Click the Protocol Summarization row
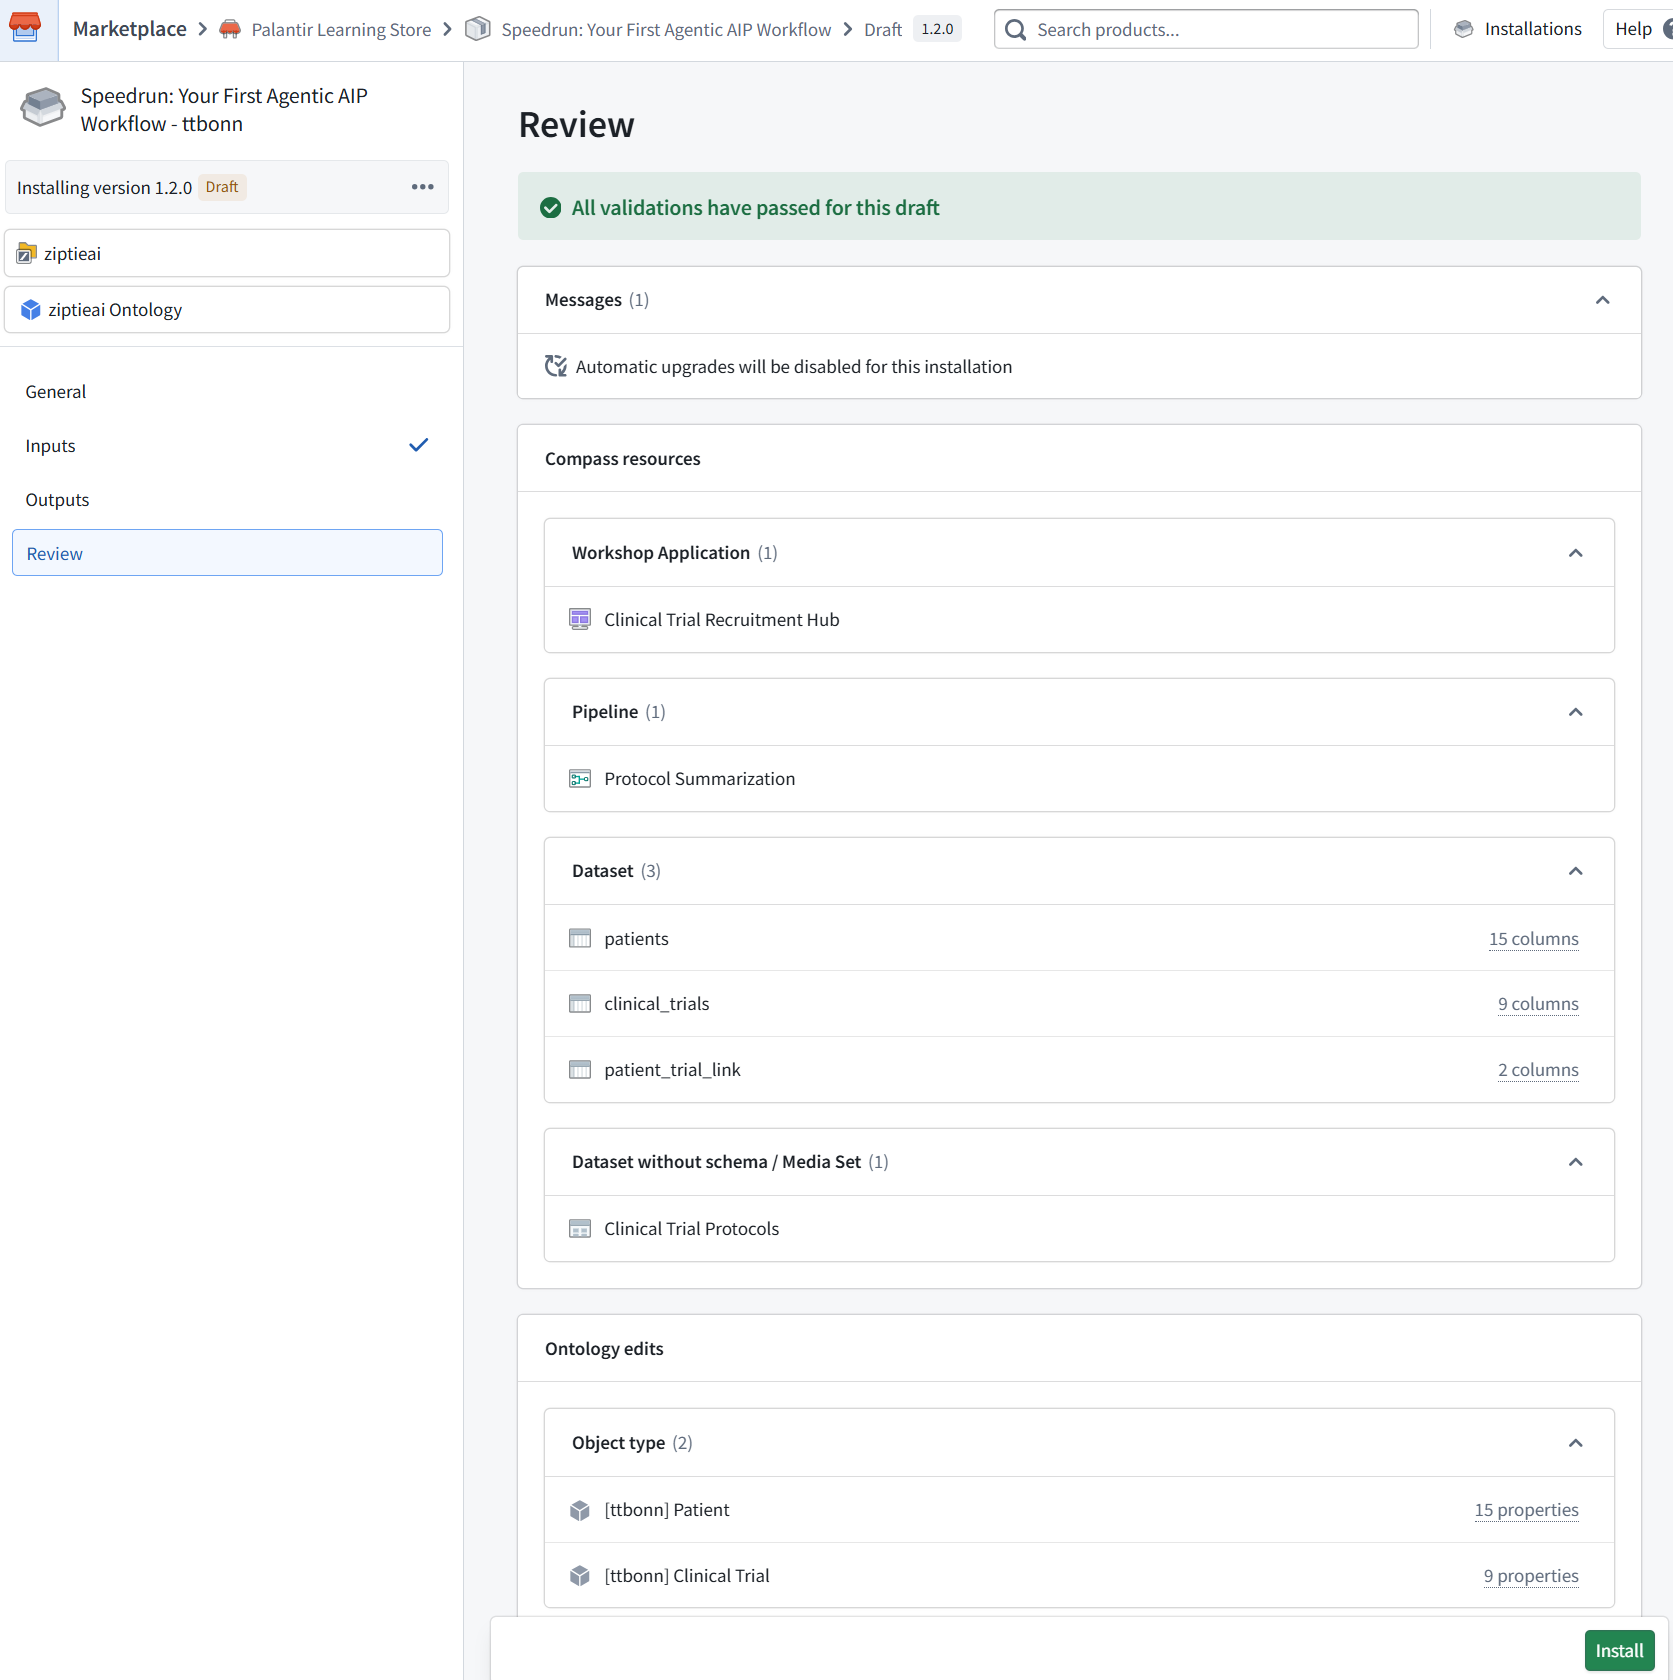The image size is (1673, 1680). [x=1079, y=779]
